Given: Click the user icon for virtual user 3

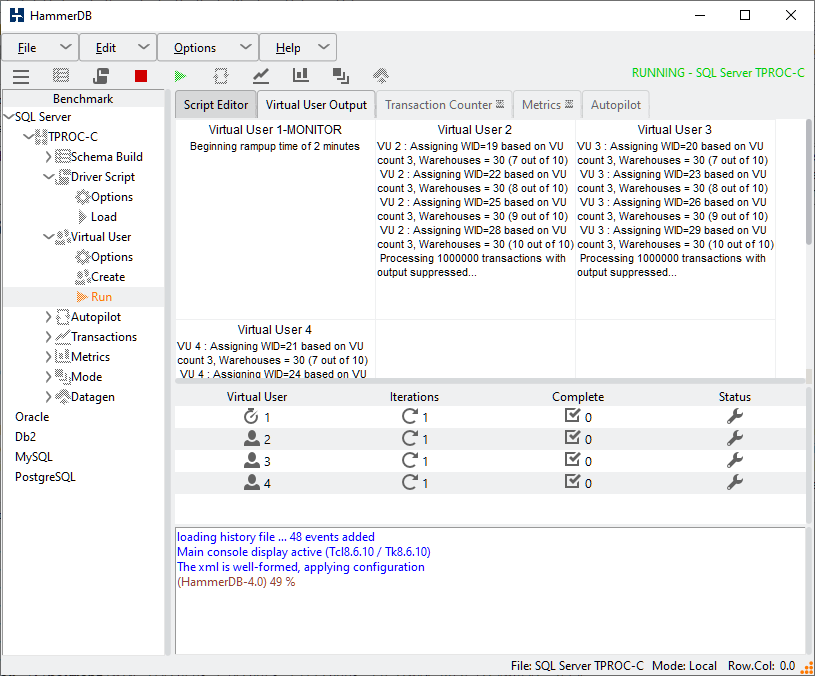Looking at the screenshot, I should click(x=252, y=460).
